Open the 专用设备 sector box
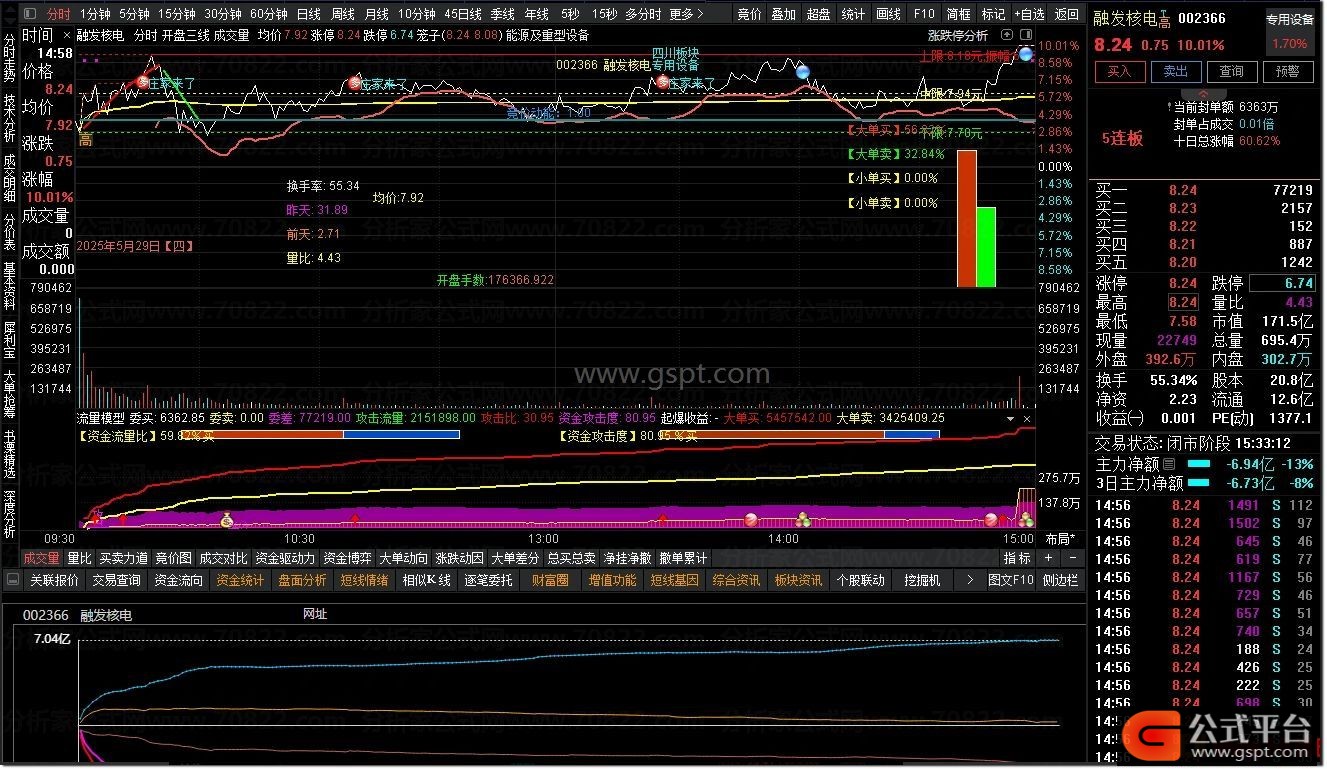The width and height of the screenshot is (1327, 769). coord(1290,32)
